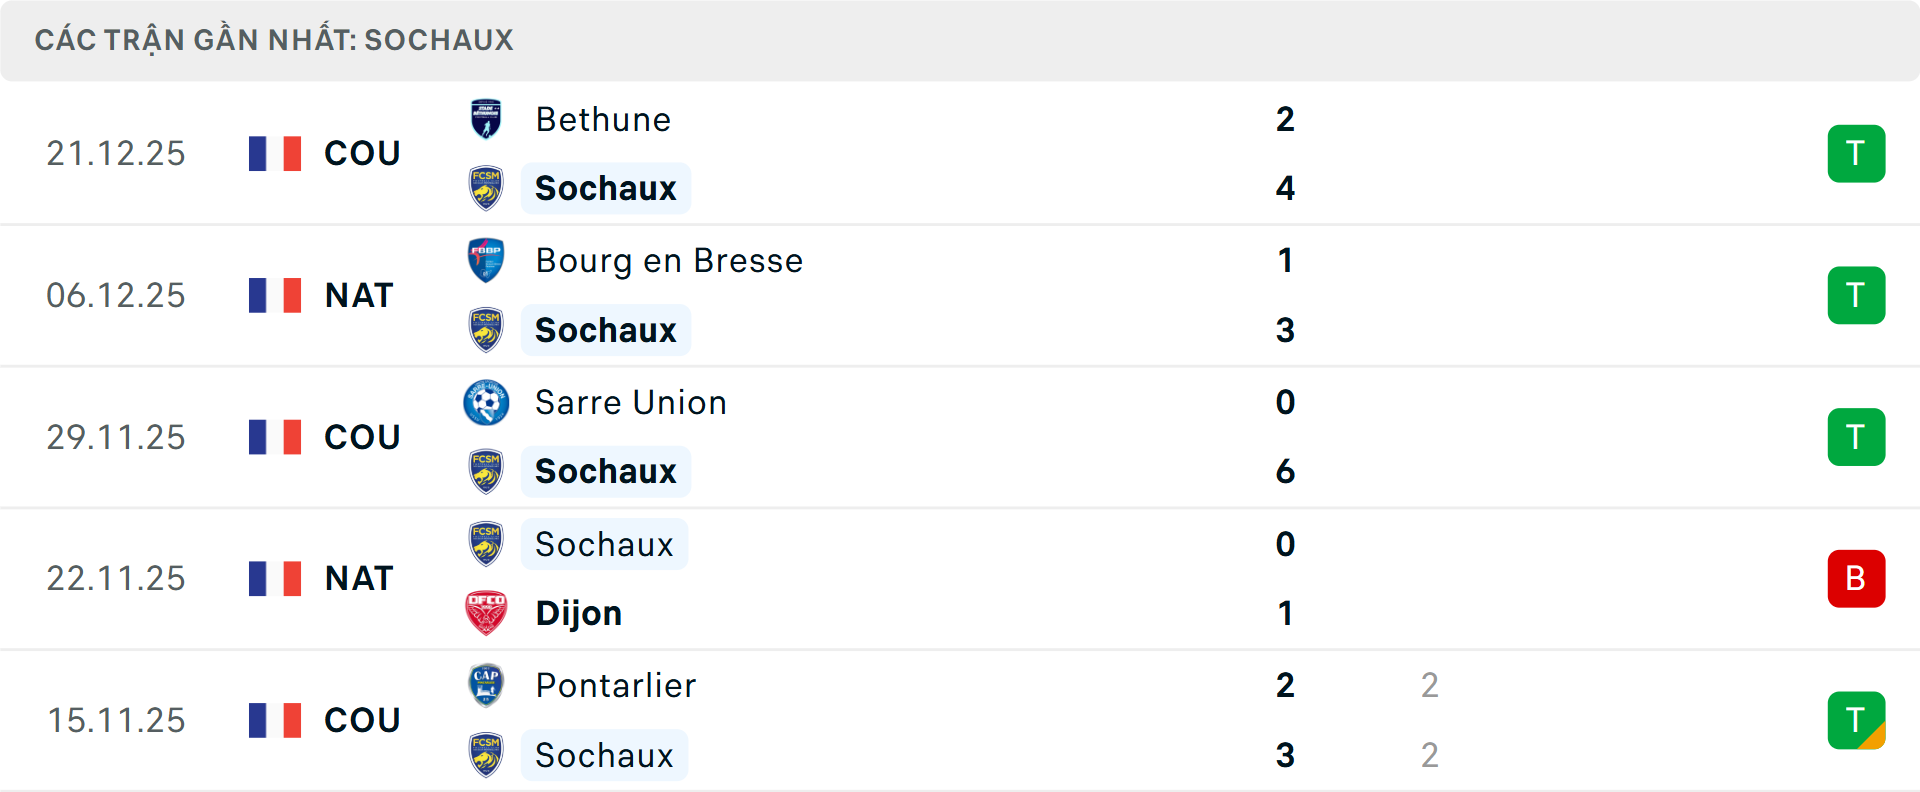
Task: Open the Dijon DFCO club crest
Action: click(x=486, y=613)
